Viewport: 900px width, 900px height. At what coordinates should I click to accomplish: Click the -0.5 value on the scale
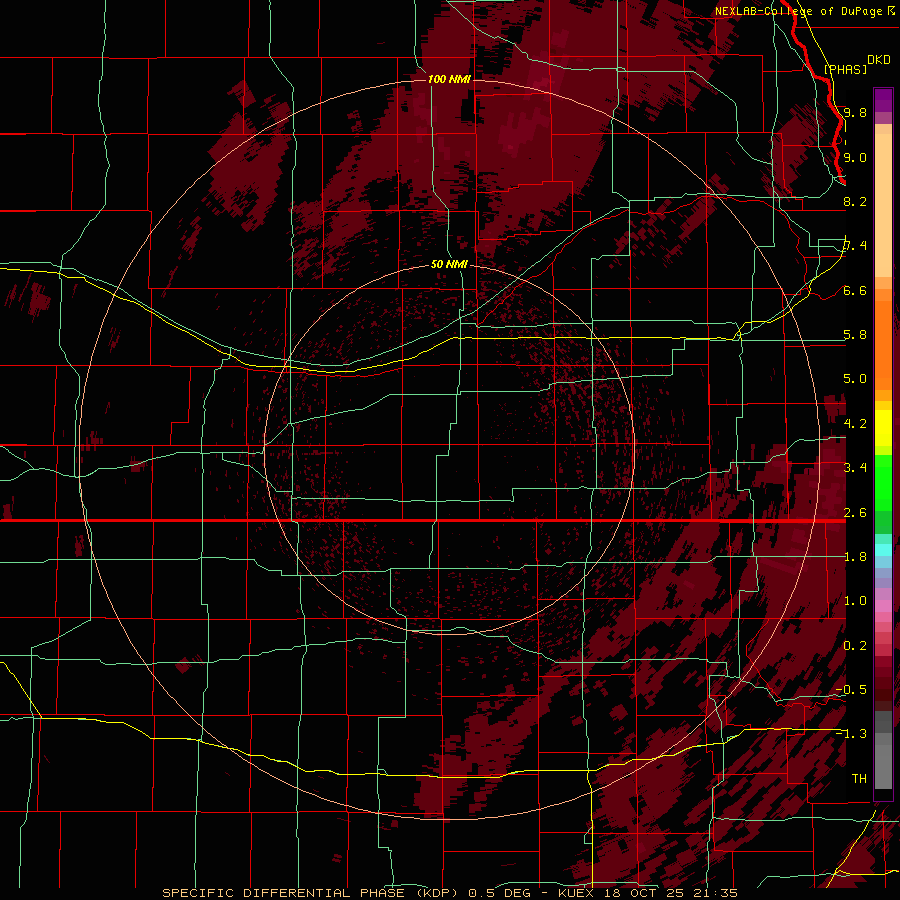(851, 690)
